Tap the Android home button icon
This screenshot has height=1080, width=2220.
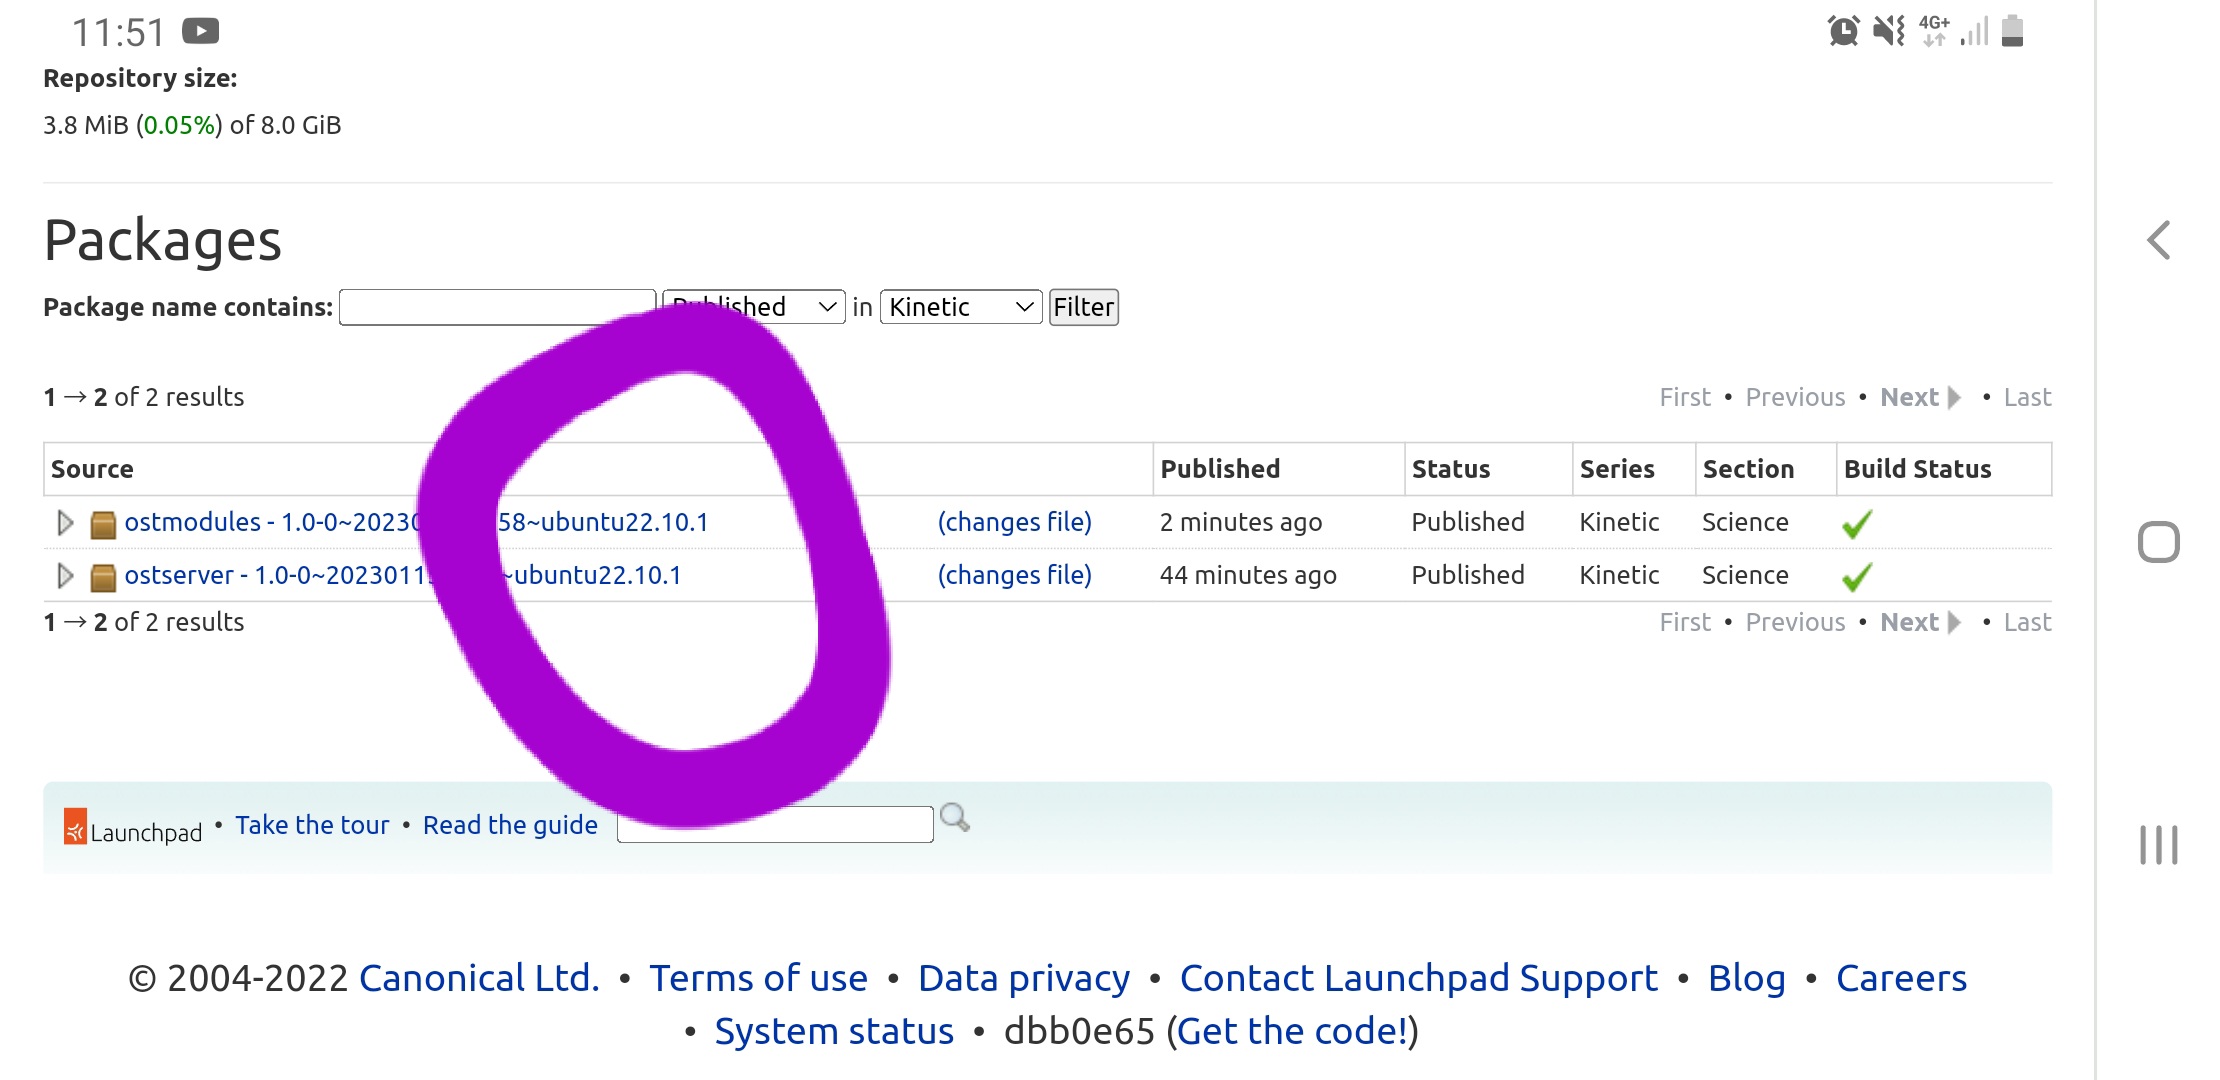[2158, 542]
